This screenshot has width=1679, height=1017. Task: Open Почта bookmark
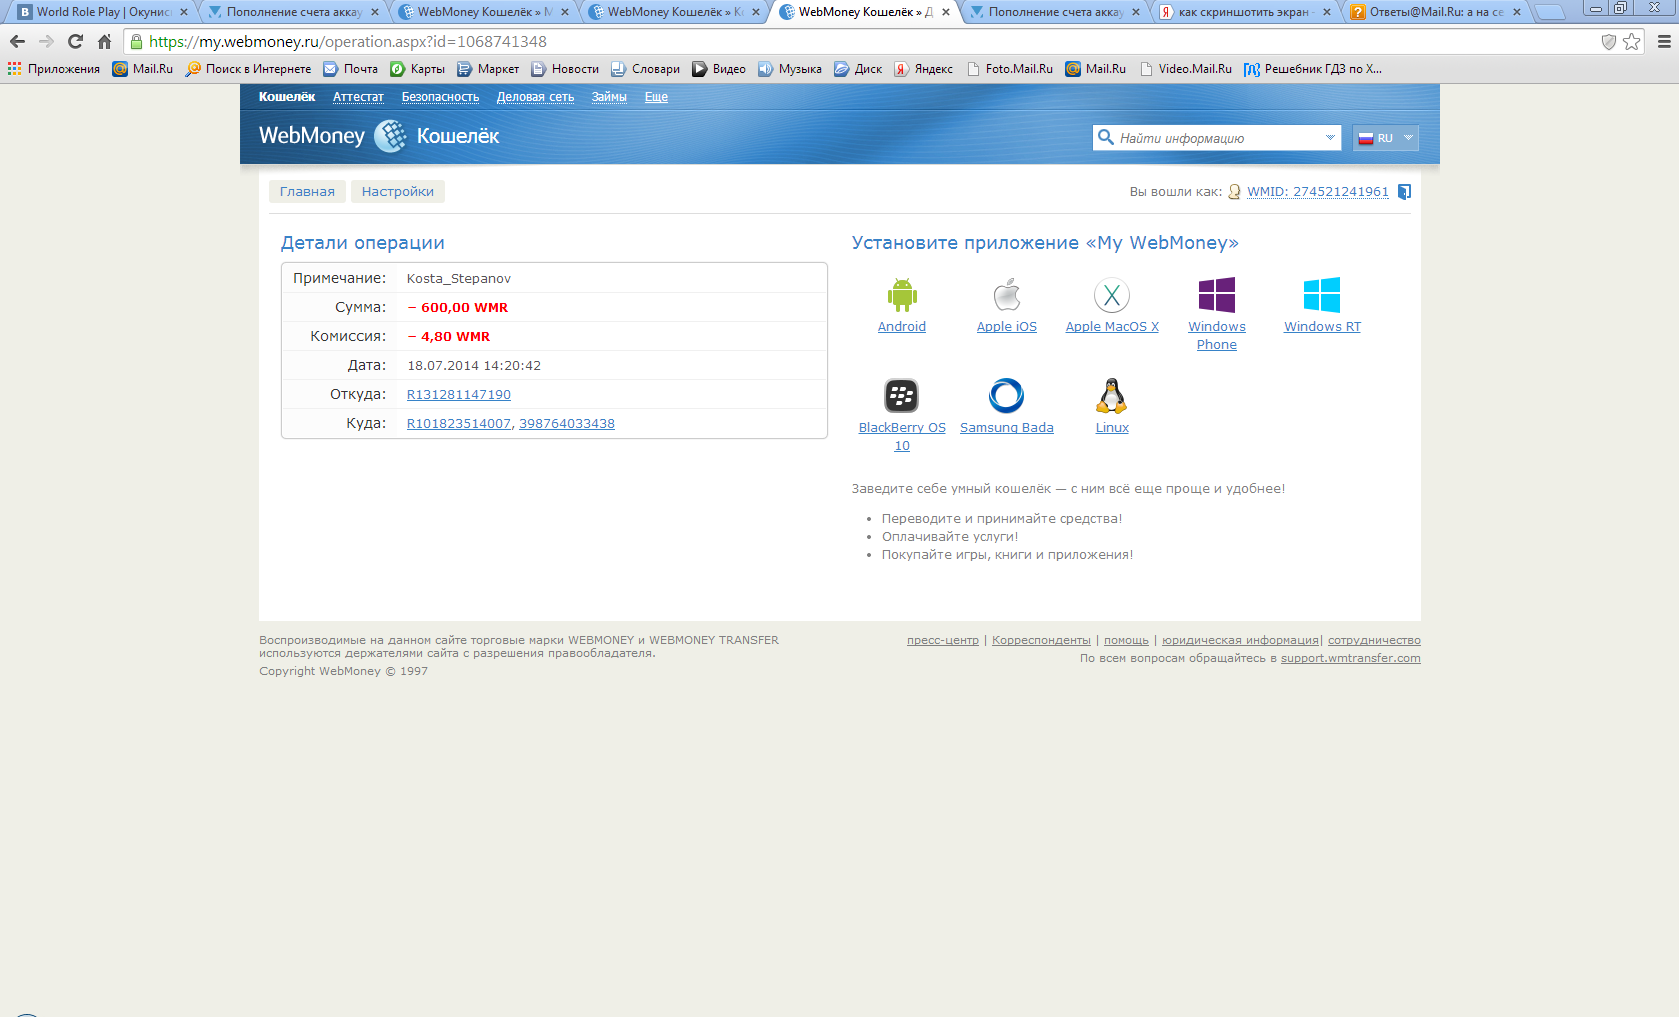pos(350,69)
